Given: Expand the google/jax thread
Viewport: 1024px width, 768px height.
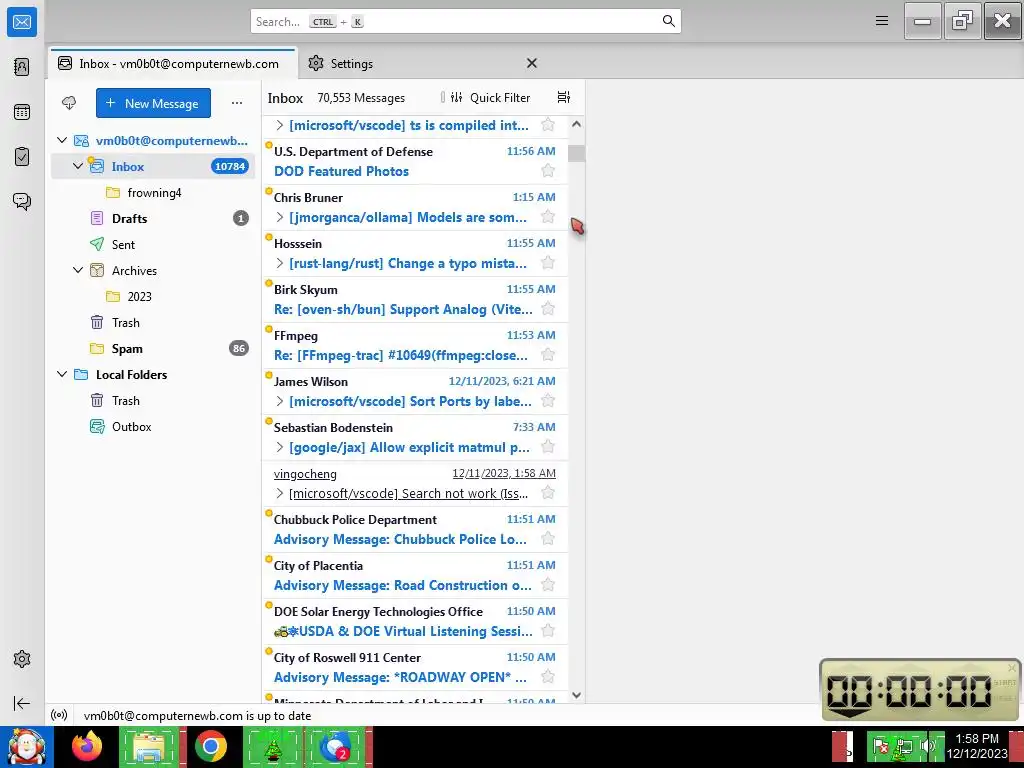Looking at the screenshot, I should (x=280, y=447).
